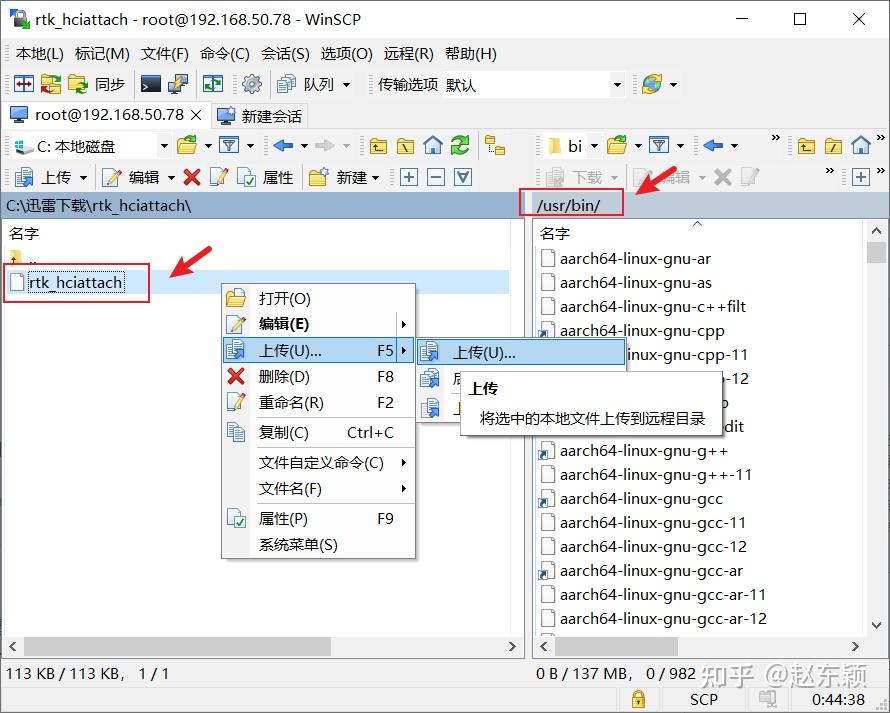Select 删除(D) from context menu

click(x=318, y=376)
